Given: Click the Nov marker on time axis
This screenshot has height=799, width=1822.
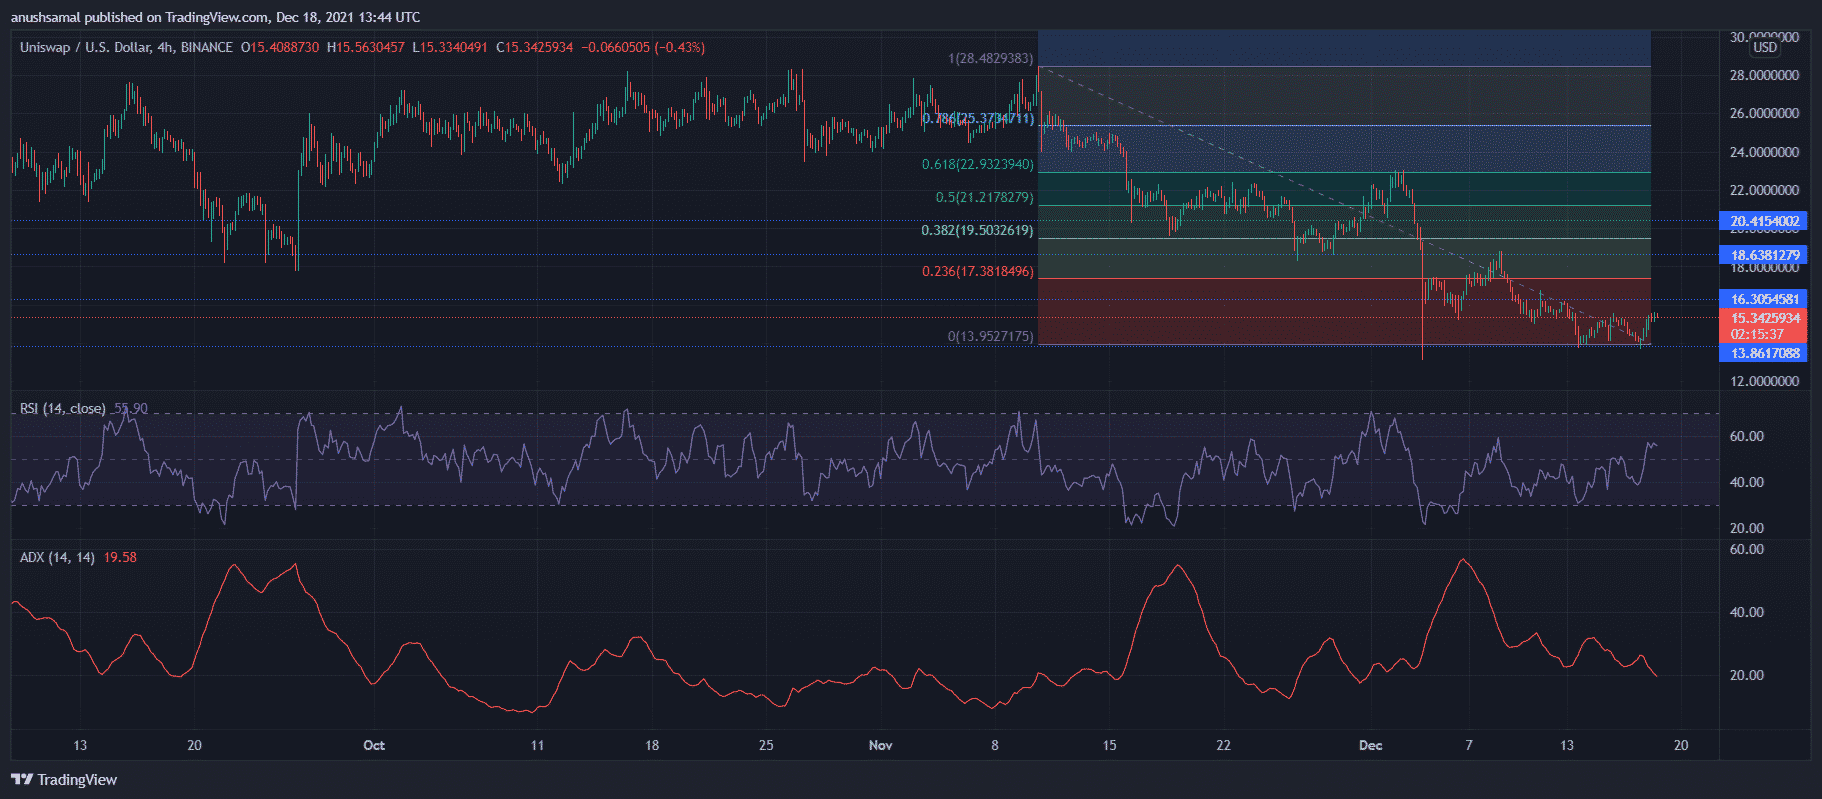Looking at the screenshot, I should (x=880, y=745).
